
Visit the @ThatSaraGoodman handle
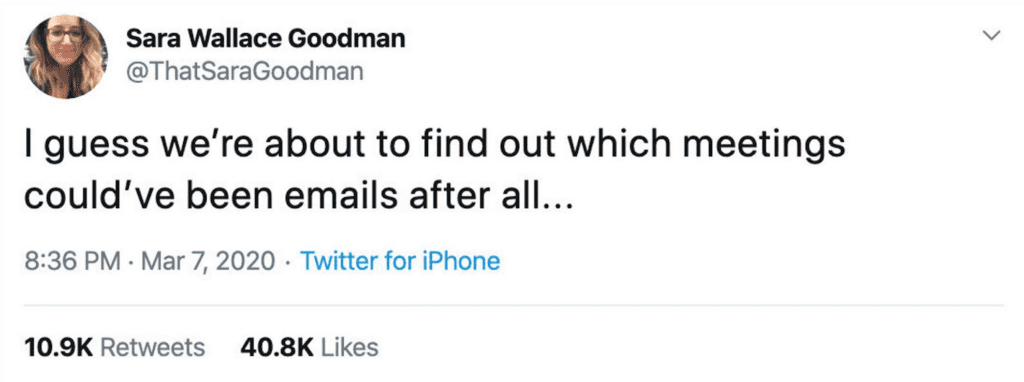click(244, 71)
